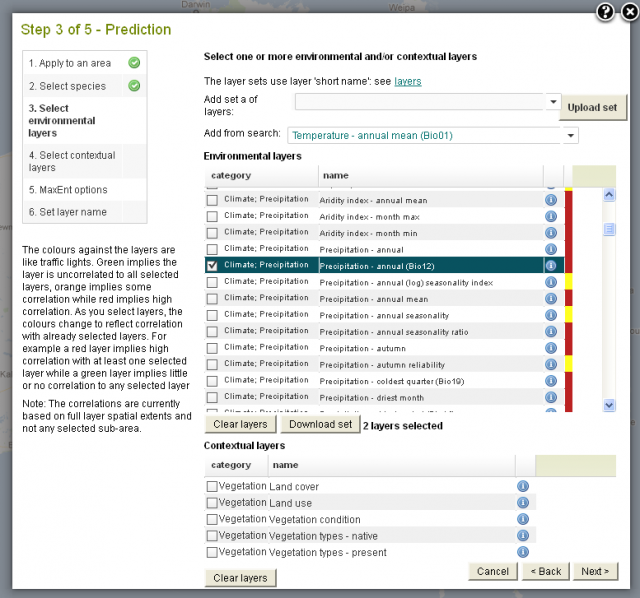Screen dimensions: 640x598
Task: Click the Add from search text field
Action: point(424,135)
